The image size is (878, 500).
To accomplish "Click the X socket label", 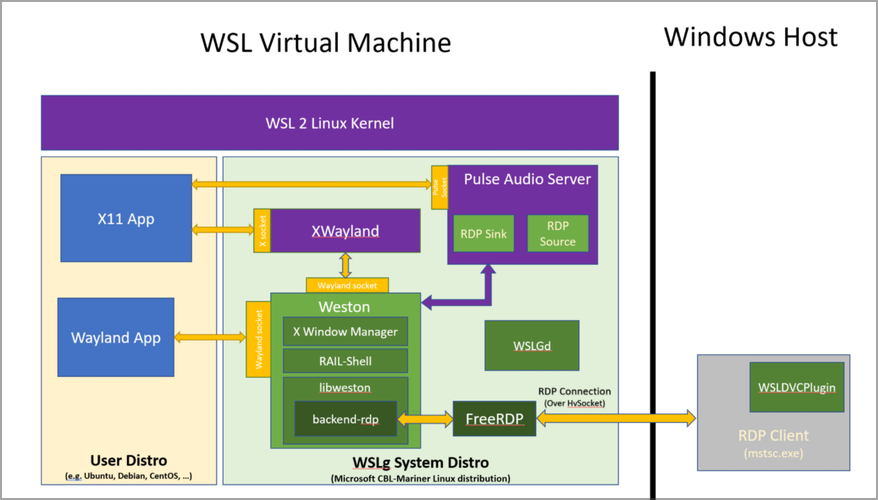I will [x=262, y=231].
